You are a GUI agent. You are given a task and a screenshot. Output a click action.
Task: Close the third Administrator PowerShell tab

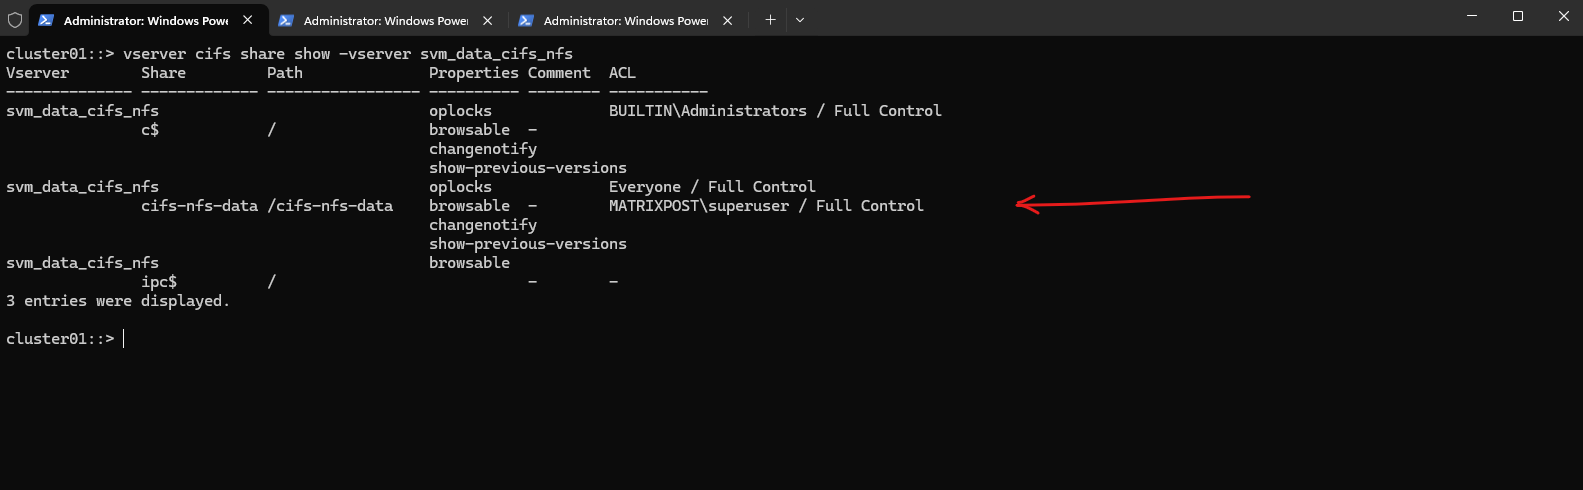728,20
